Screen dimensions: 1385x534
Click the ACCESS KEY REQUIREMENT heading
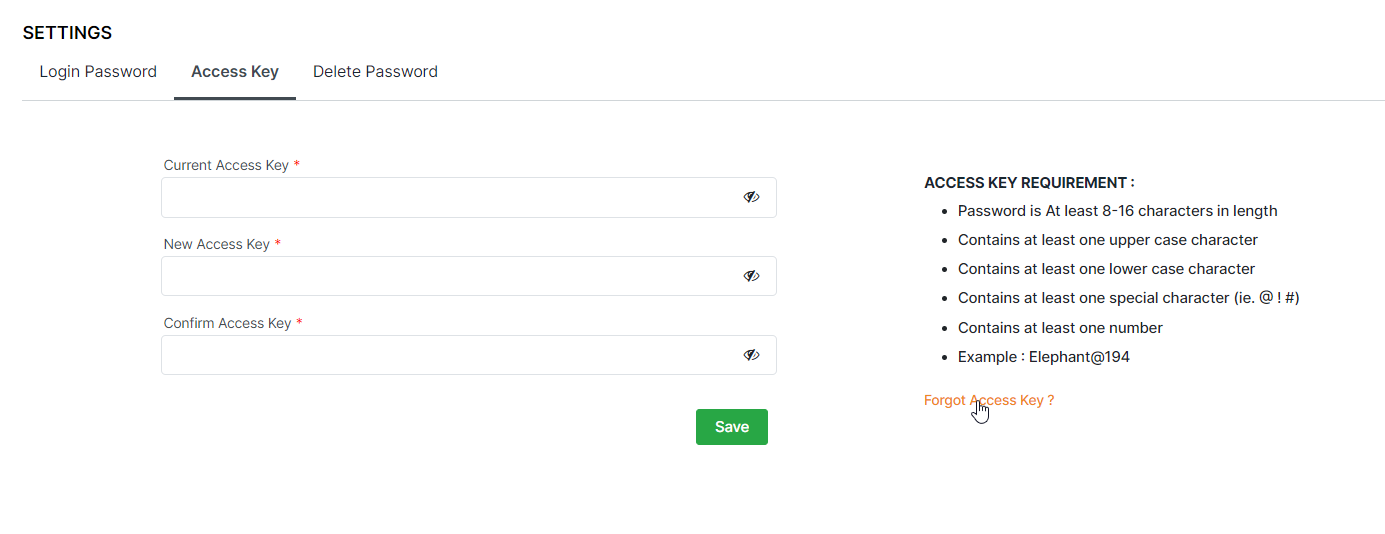(1029, 183)
